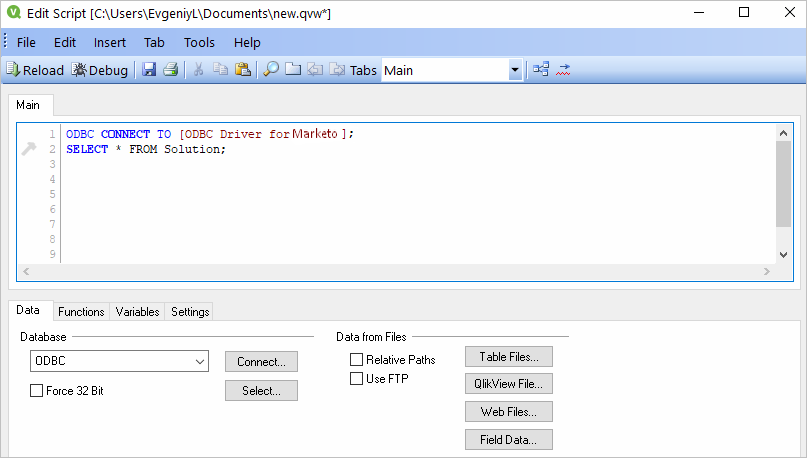Image resolution: width=807 pixels, height=458 pixels.
Task: Switch to the Functions tab
Action: 81,312
